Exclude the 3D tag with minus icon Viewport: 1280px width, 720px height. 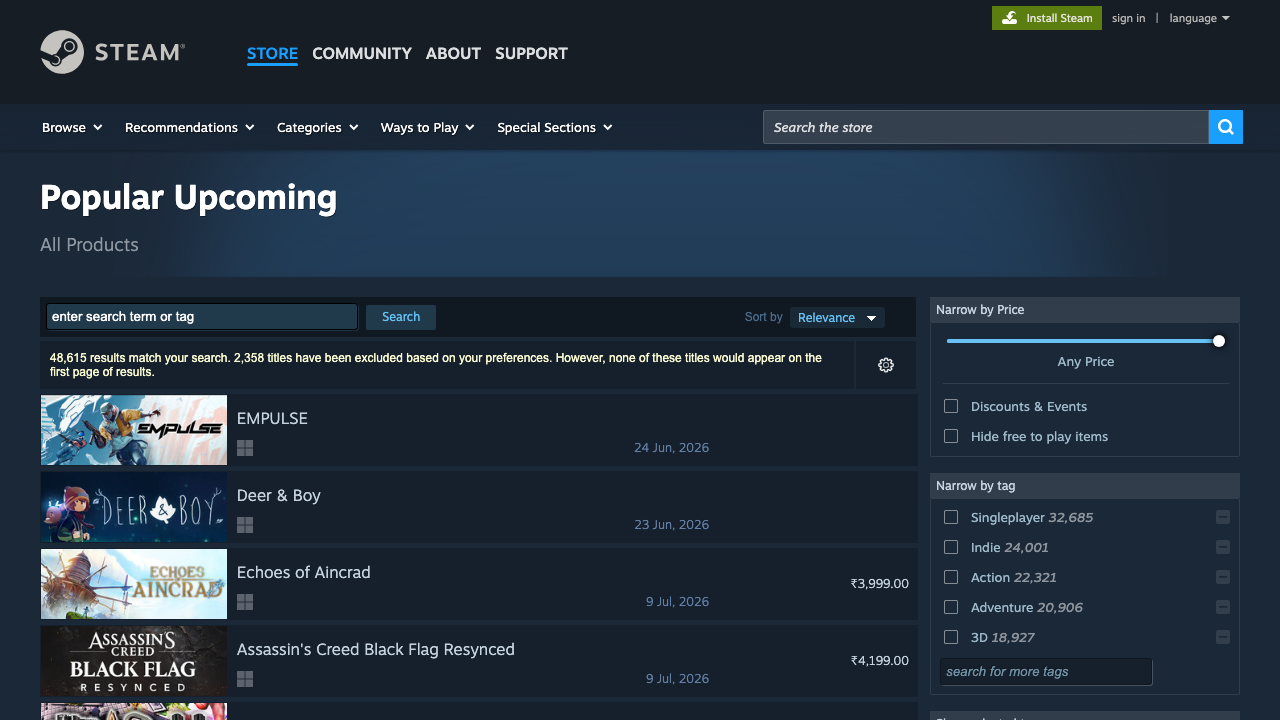click(1223, 637)
